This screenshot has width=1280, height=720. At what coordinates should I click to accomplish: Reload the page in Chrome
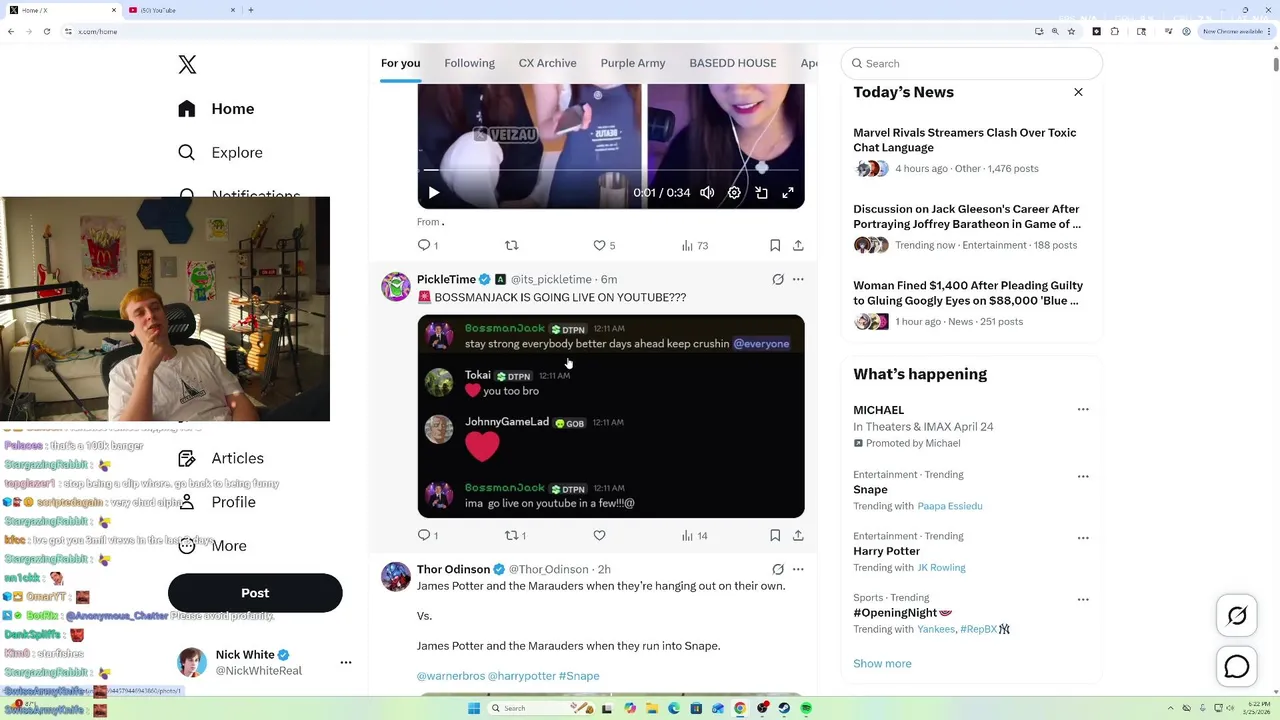coord(47,31)
